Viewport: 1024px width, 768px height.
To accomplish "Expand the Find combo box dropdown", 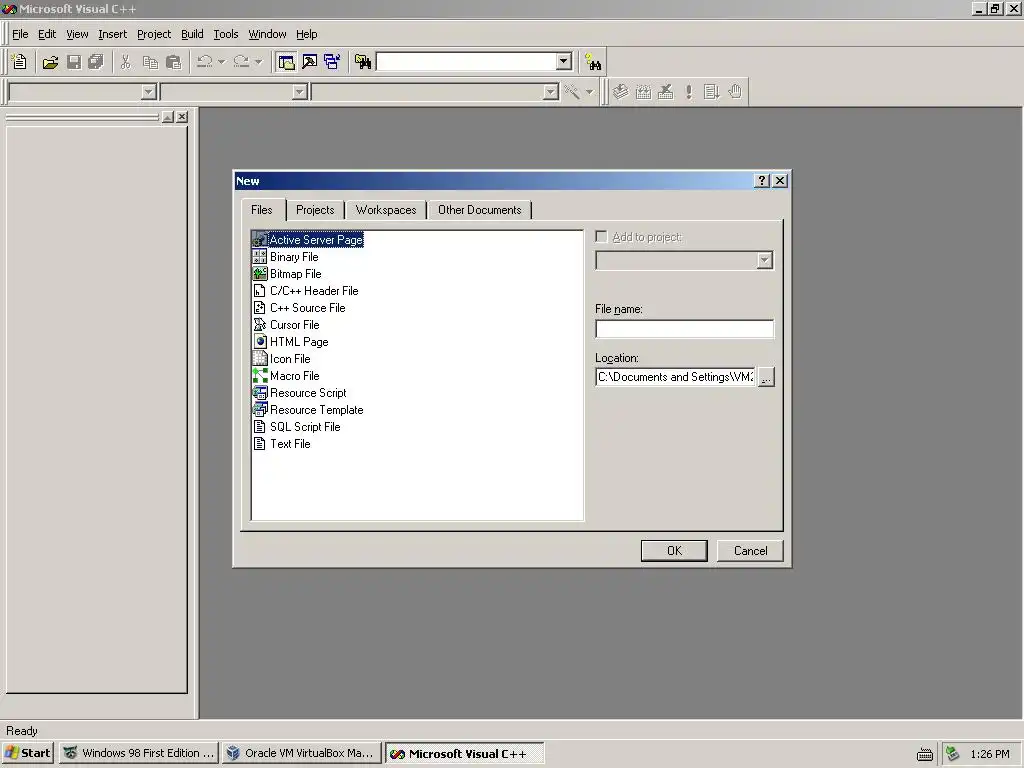I will pyautogui.click(x=564, y=62).
